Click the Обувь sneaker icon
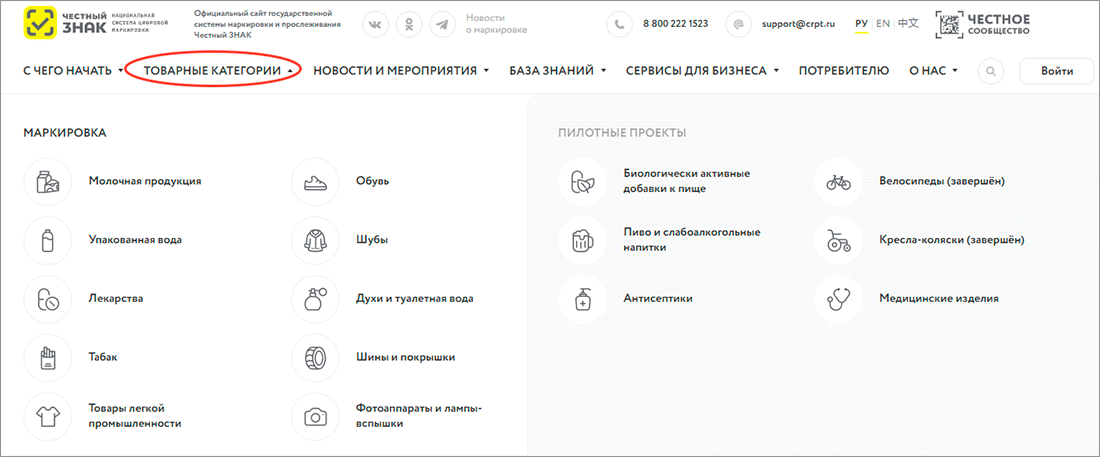The image size is (1100, 457). coord(315,182)
